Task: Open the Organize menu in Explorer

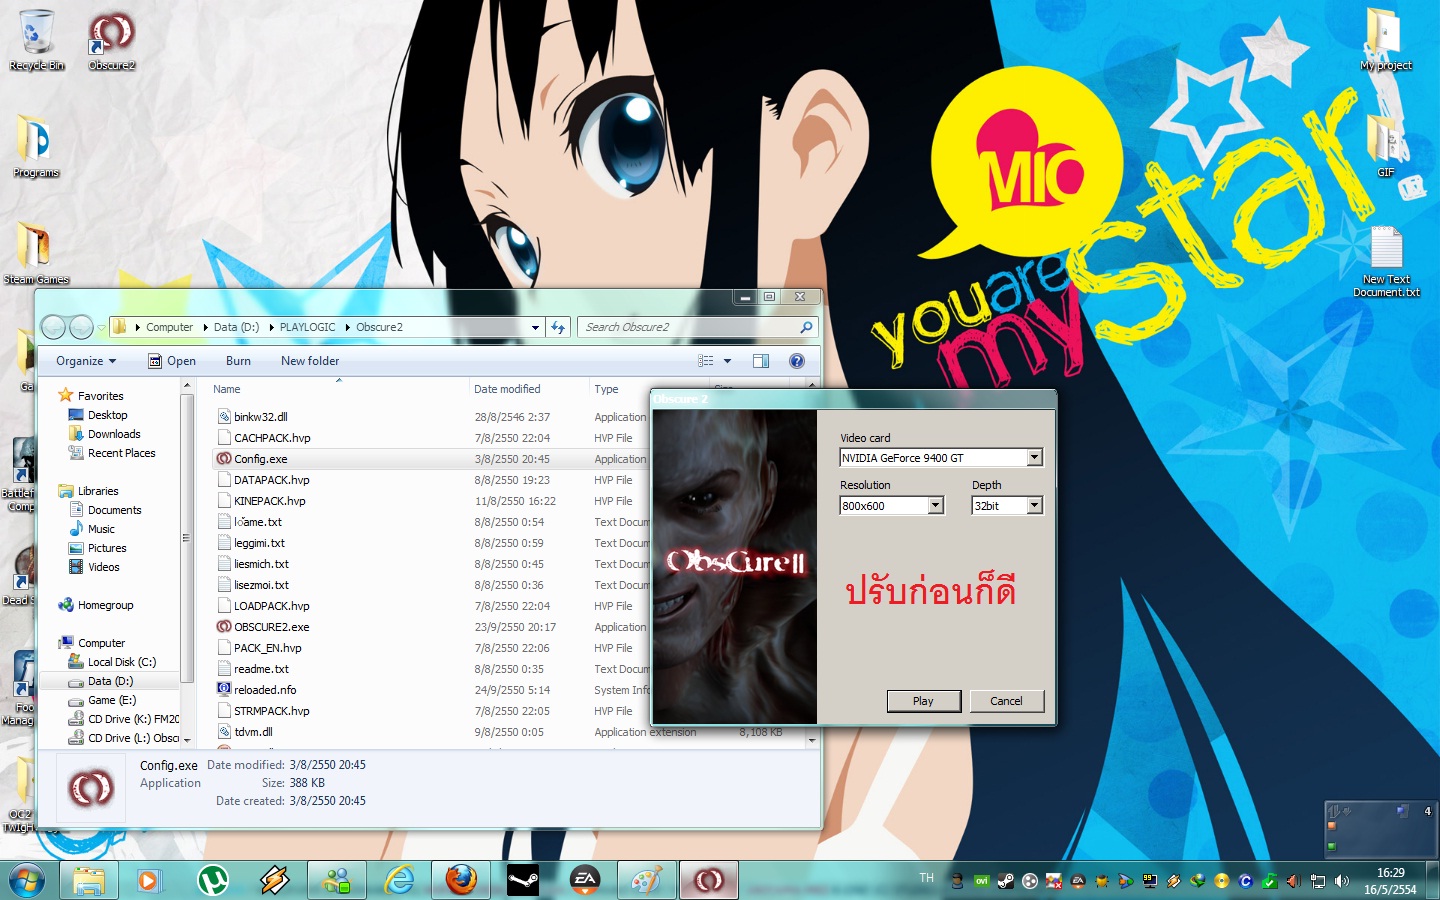Action: [86, 361]
